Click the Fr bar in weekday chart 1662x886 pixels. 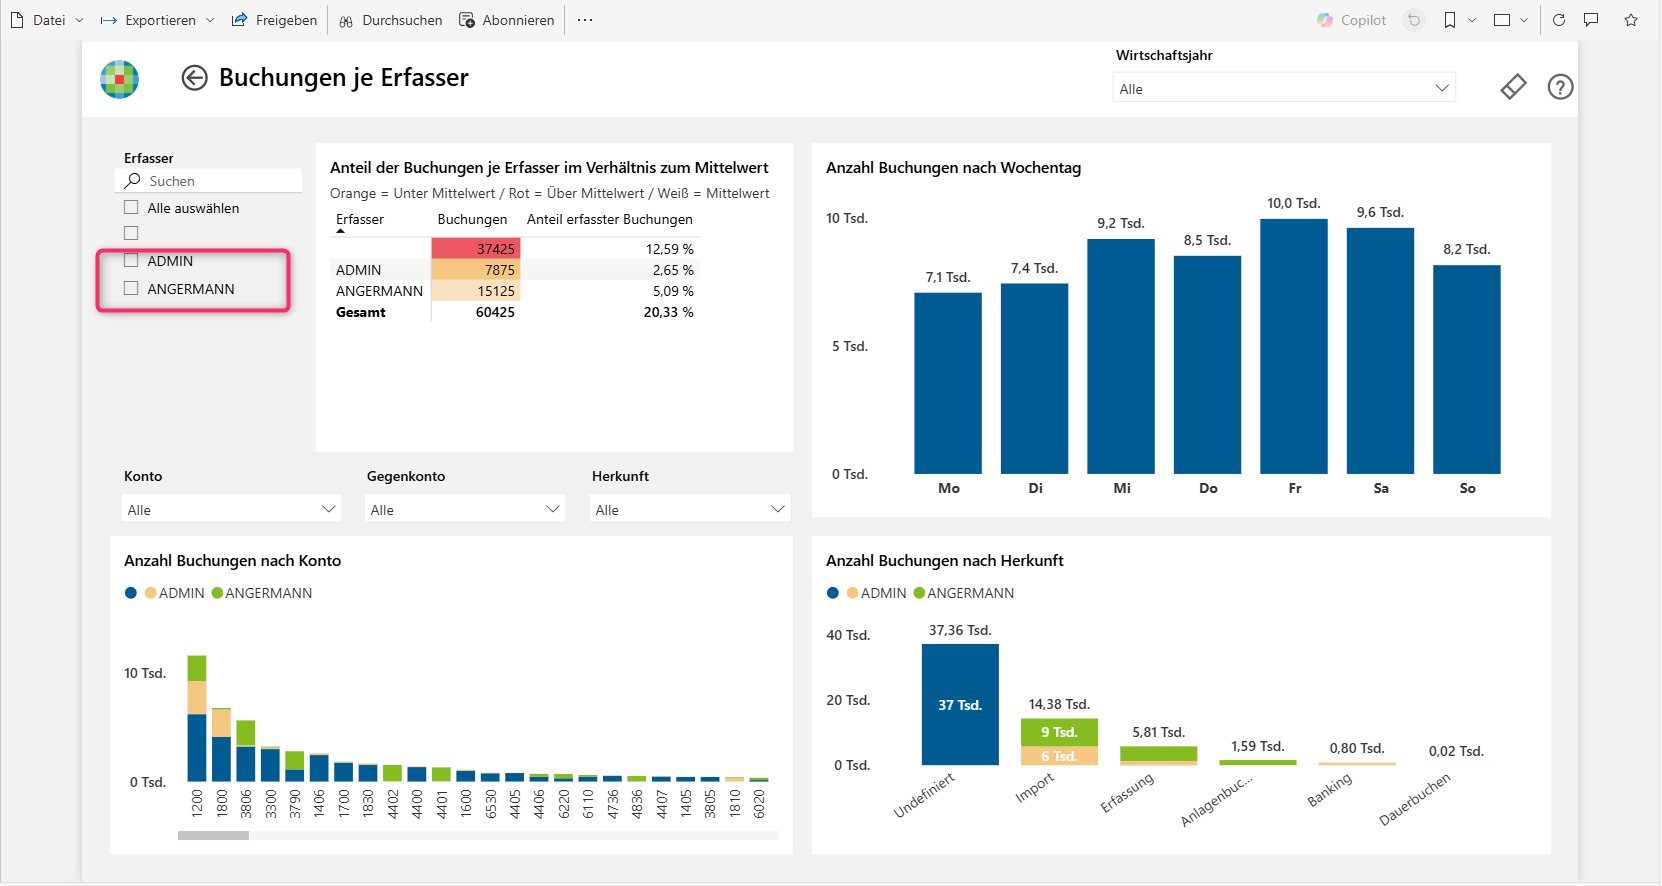1294,346
